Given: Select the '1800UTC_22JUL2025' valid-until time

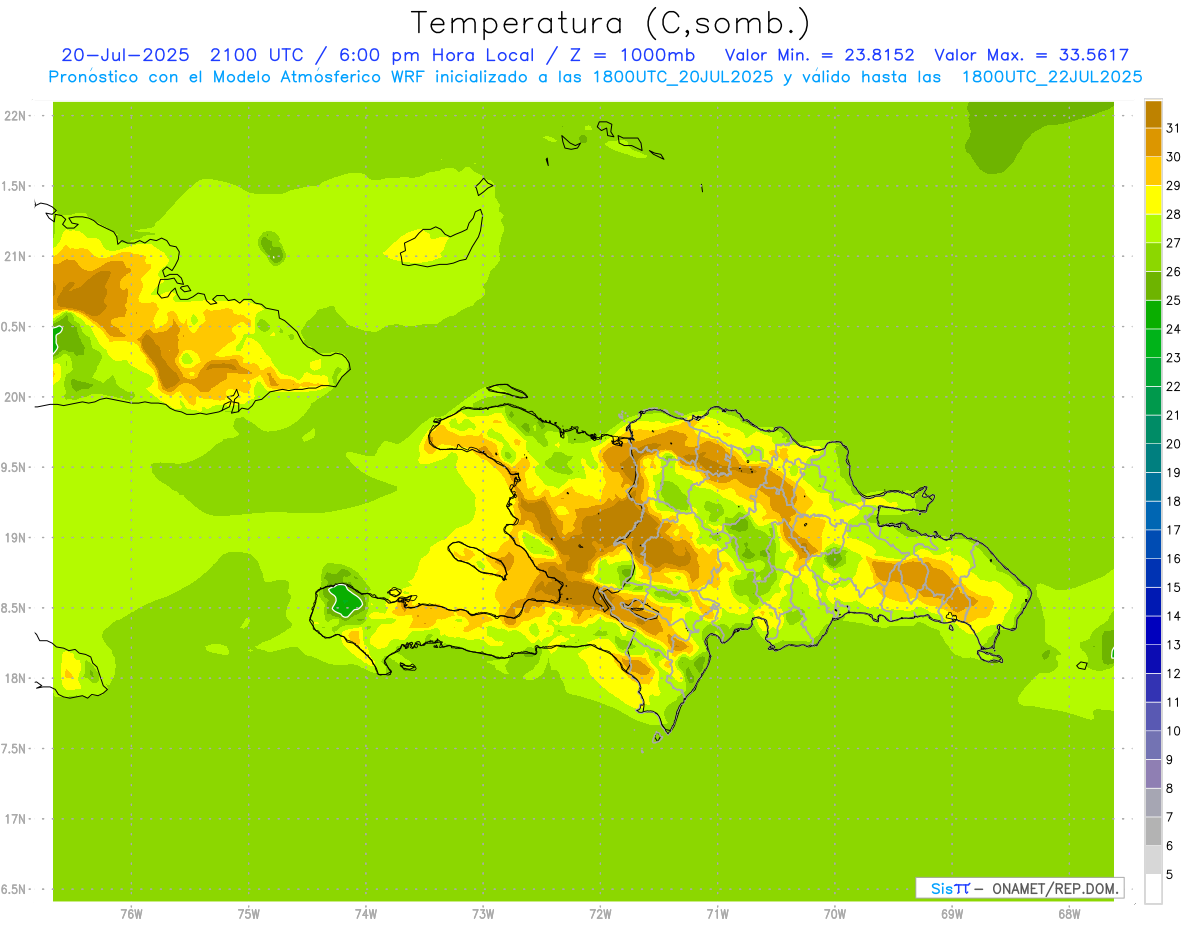Looking at the screenshot, I should tap(1052, 77).
